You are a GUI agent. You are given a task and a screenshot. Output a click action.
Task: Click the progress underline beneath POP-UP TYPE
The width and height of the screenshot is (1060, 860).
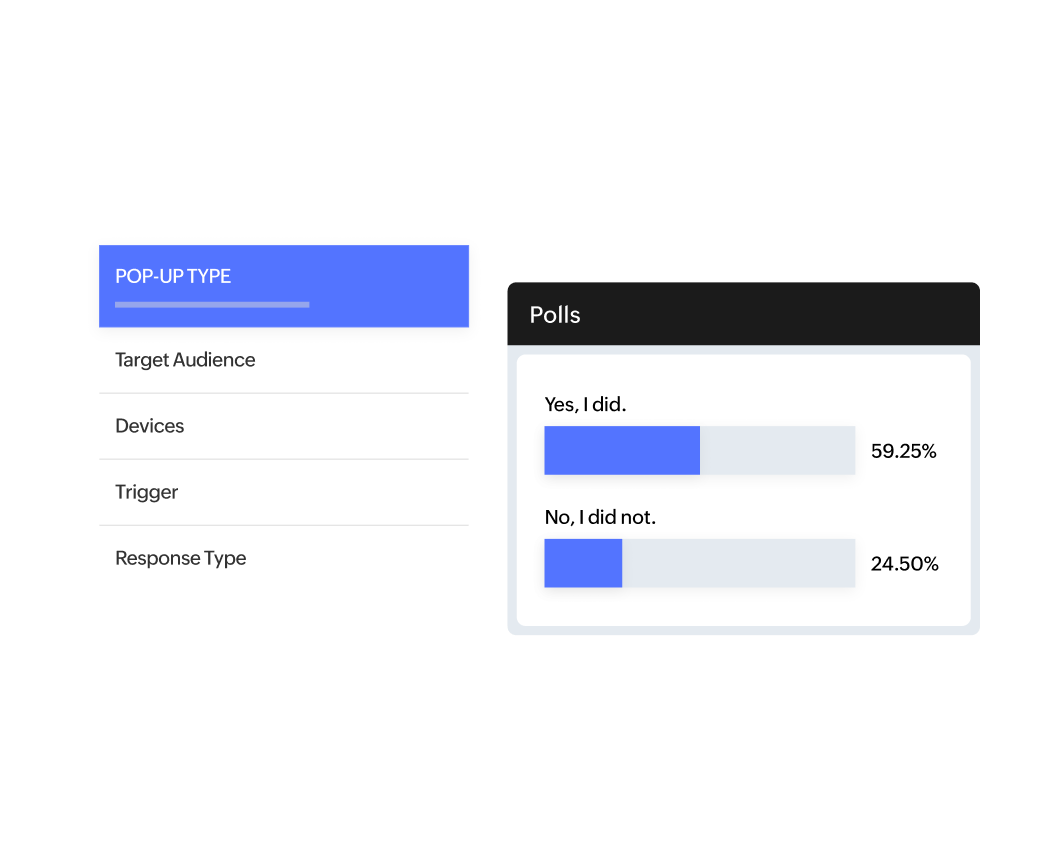pos(212,304)
